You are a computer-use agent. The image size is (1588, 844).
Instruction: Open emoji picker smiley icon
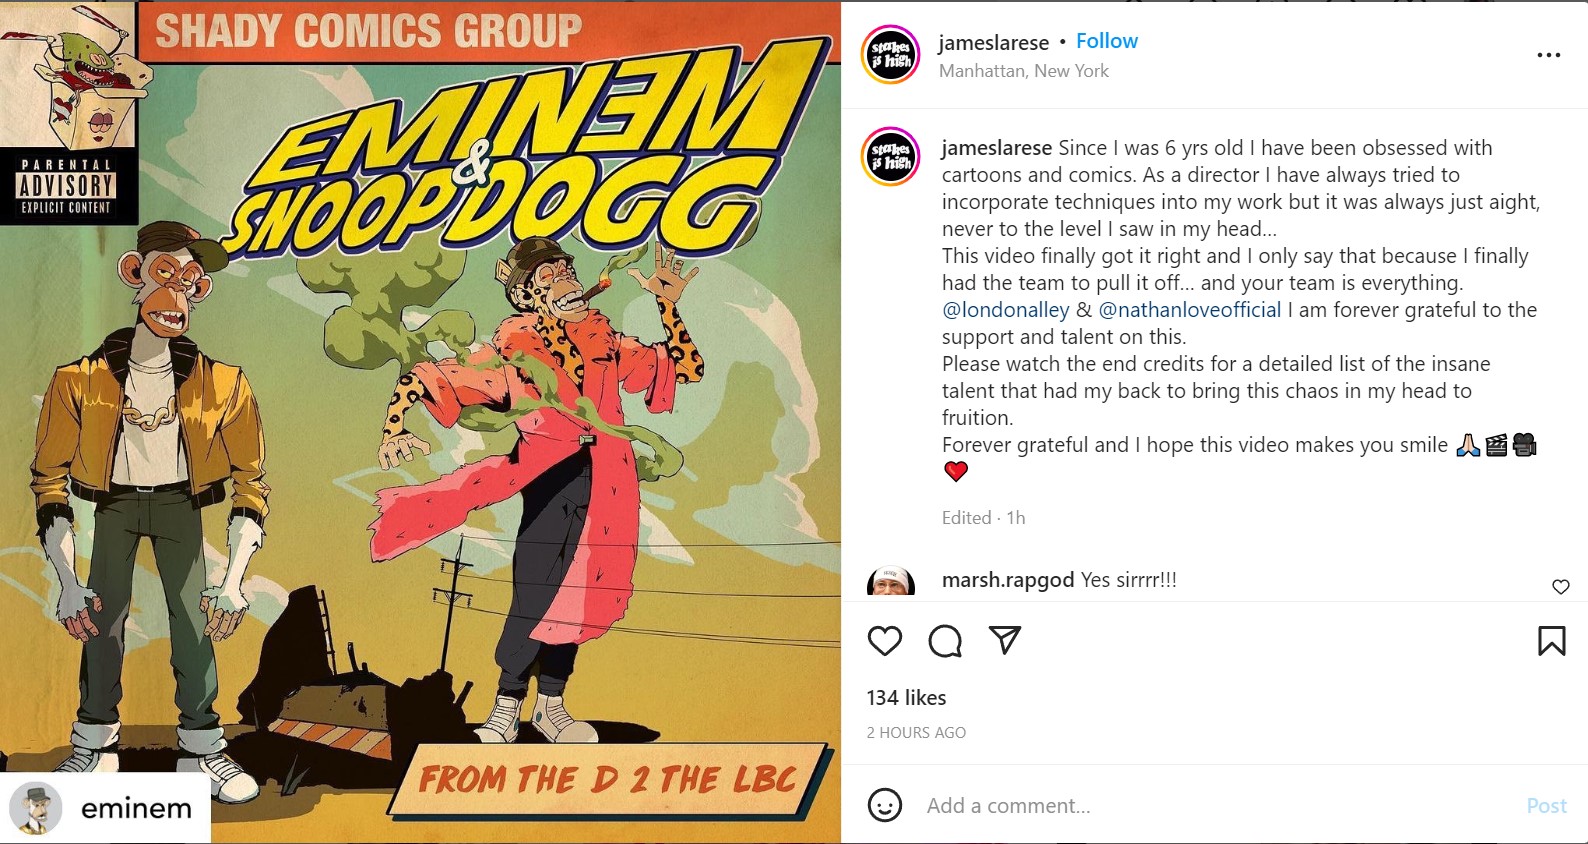pos(885,805)
